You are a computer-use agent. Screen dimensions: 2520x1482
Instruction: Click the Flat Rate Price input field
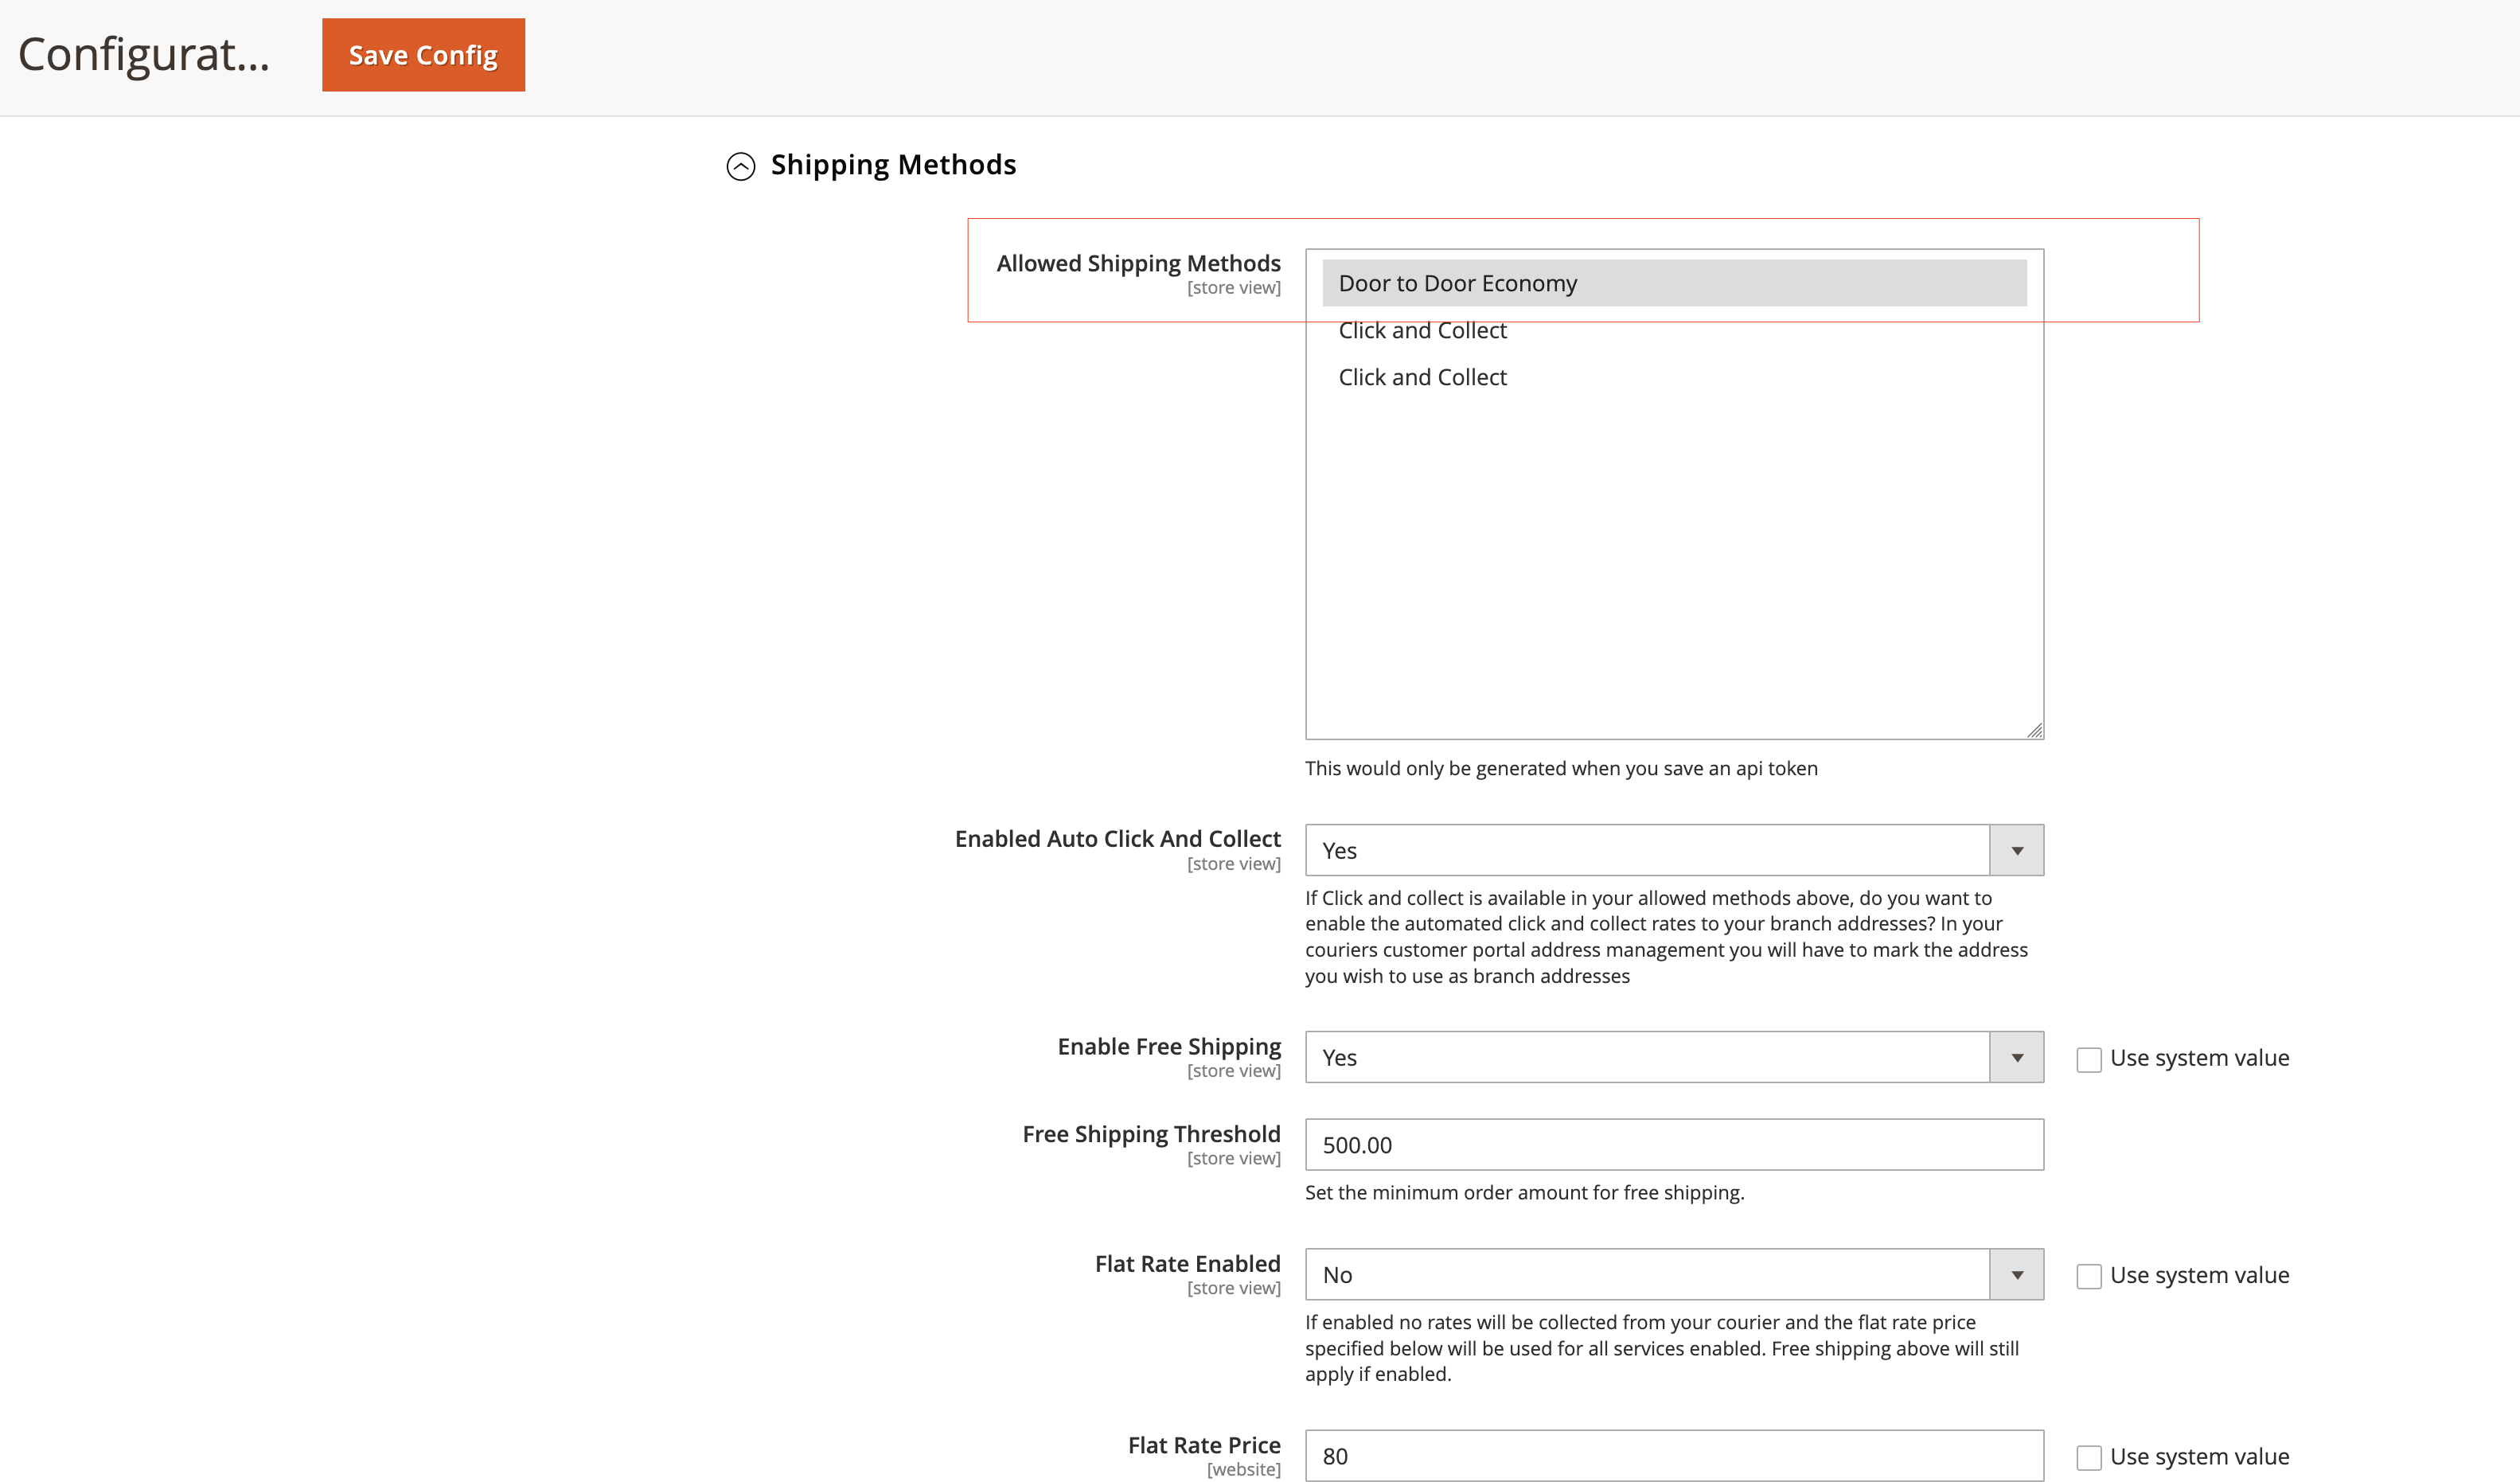coord(1673,1456)
